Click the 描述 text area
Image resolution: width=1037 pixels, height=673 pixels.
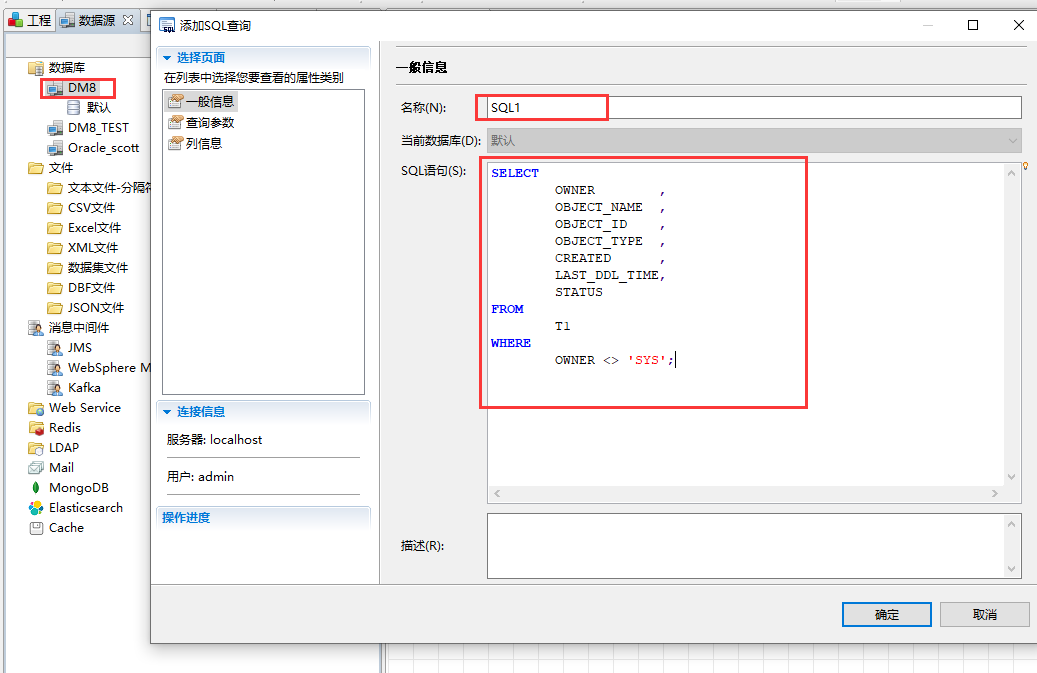click(x=746, y=546)
